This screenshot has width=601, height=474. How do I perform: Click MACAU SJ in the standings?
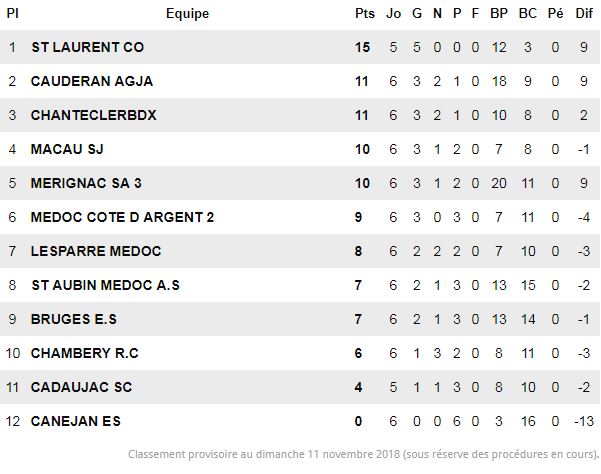(67, 149)
